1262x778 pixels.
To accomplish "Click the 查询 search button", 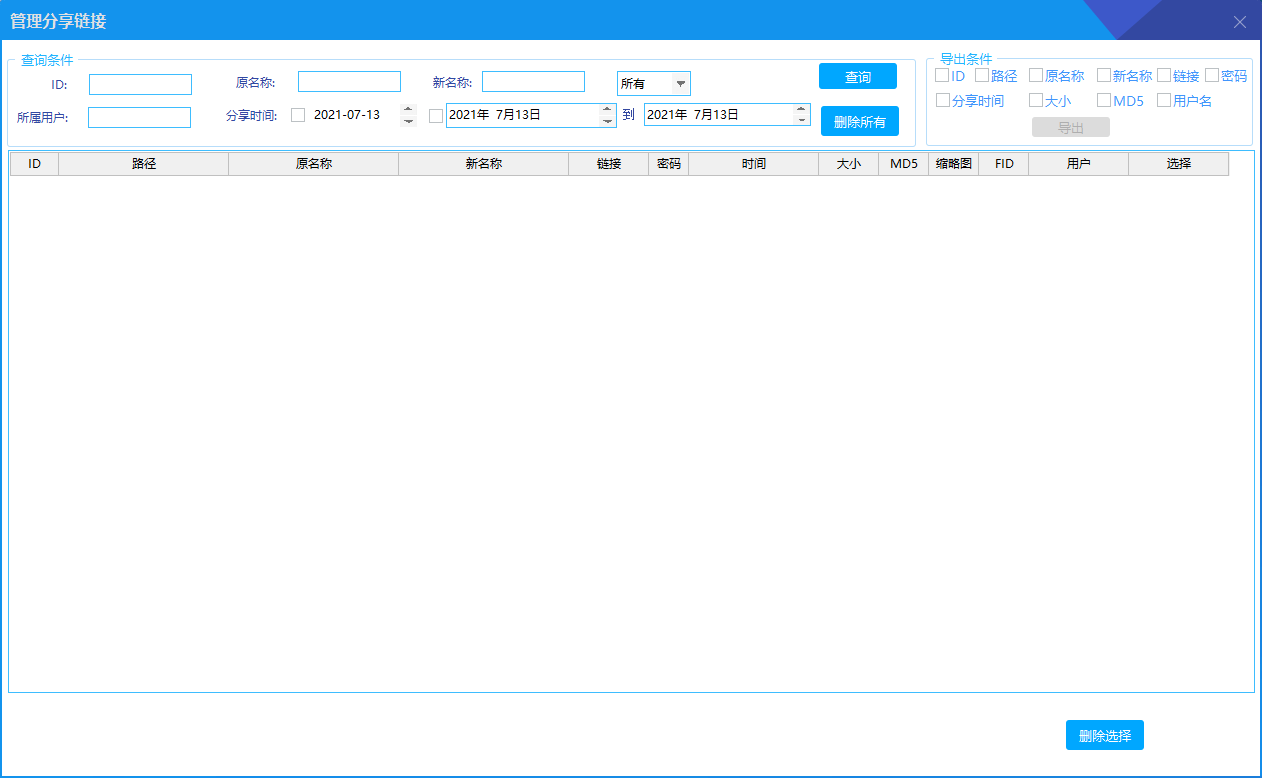I will point(857,77).
